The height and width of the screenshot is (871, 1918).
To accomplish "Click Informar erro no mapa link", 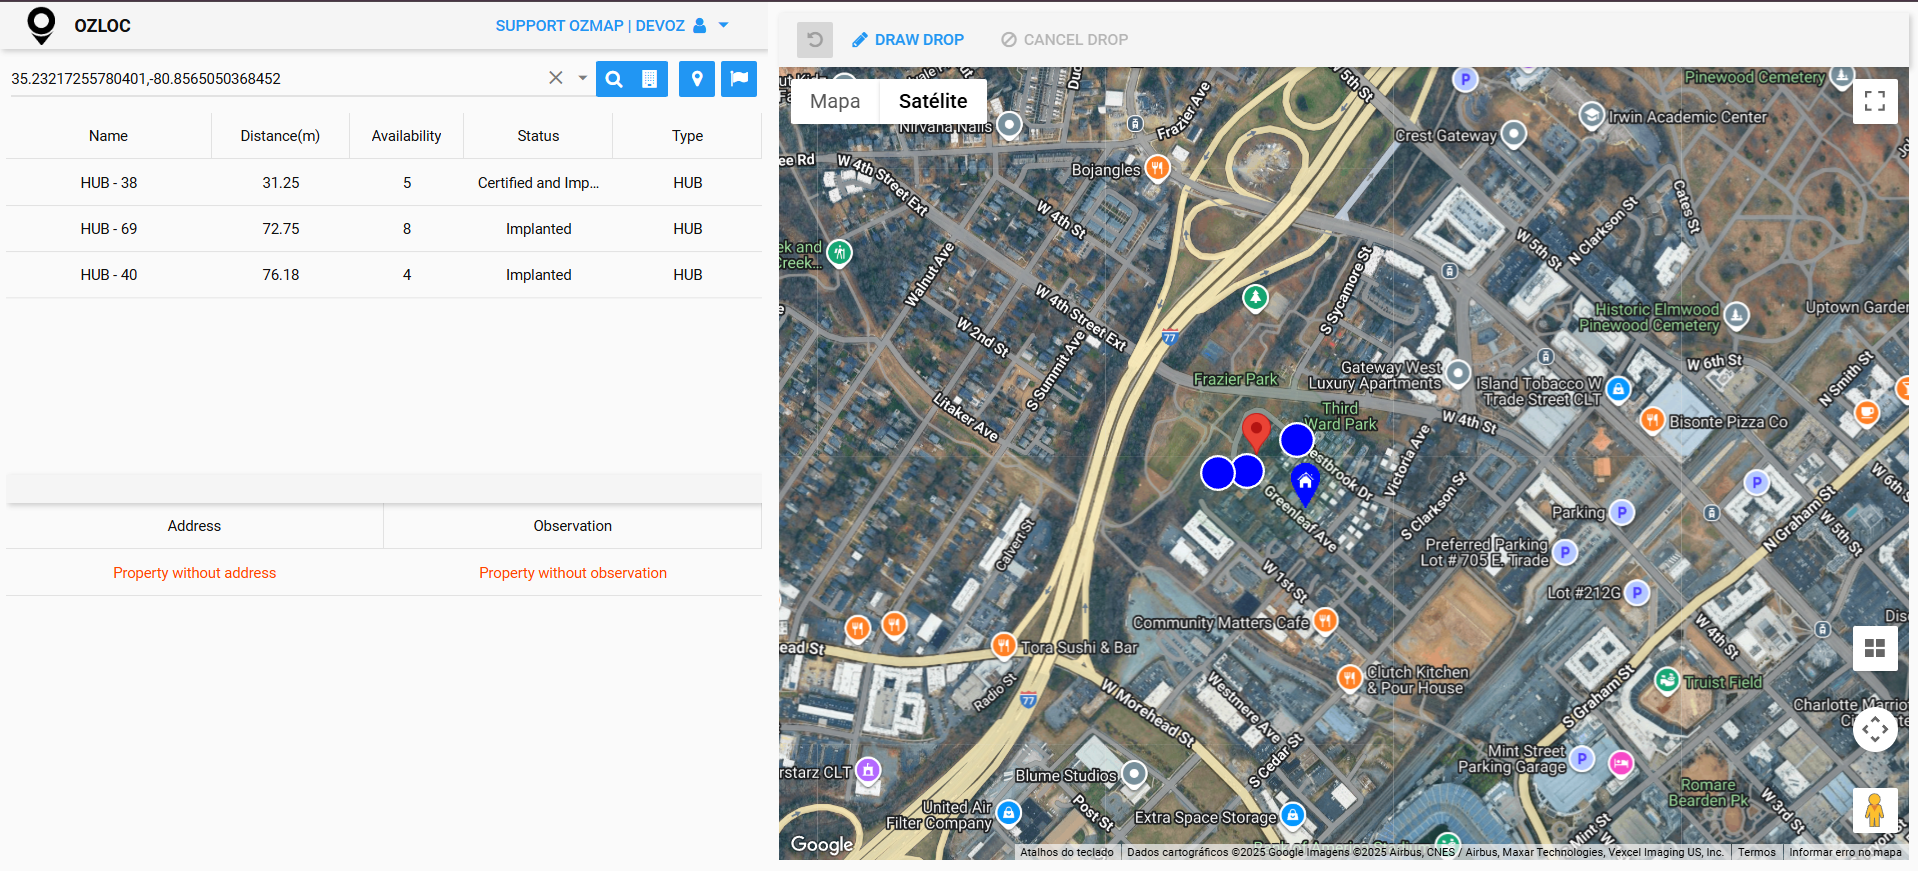I will pos(1845,852).
